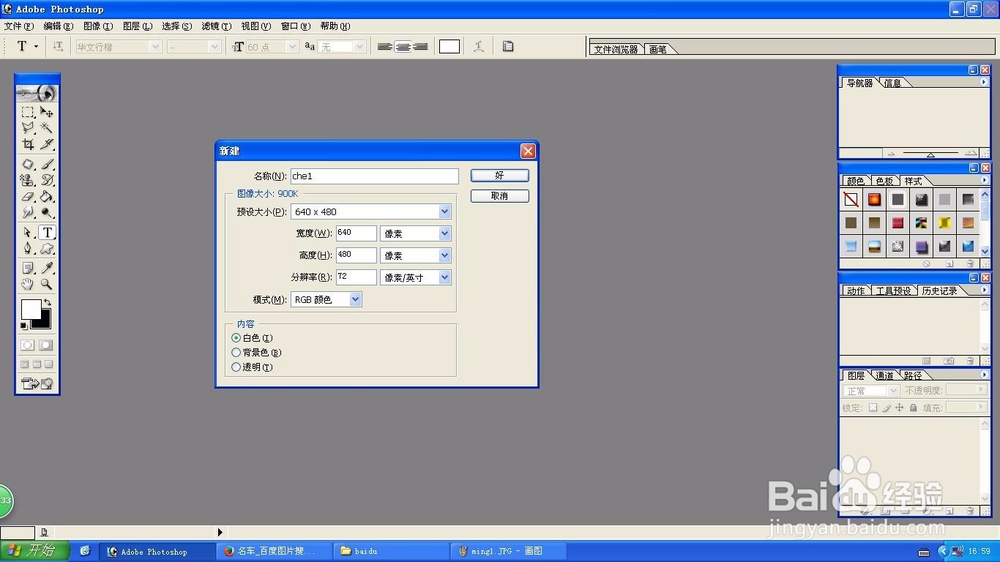1000x562 pixels.
Task: Select the Magic Wand tool
Action: [47, 128]
